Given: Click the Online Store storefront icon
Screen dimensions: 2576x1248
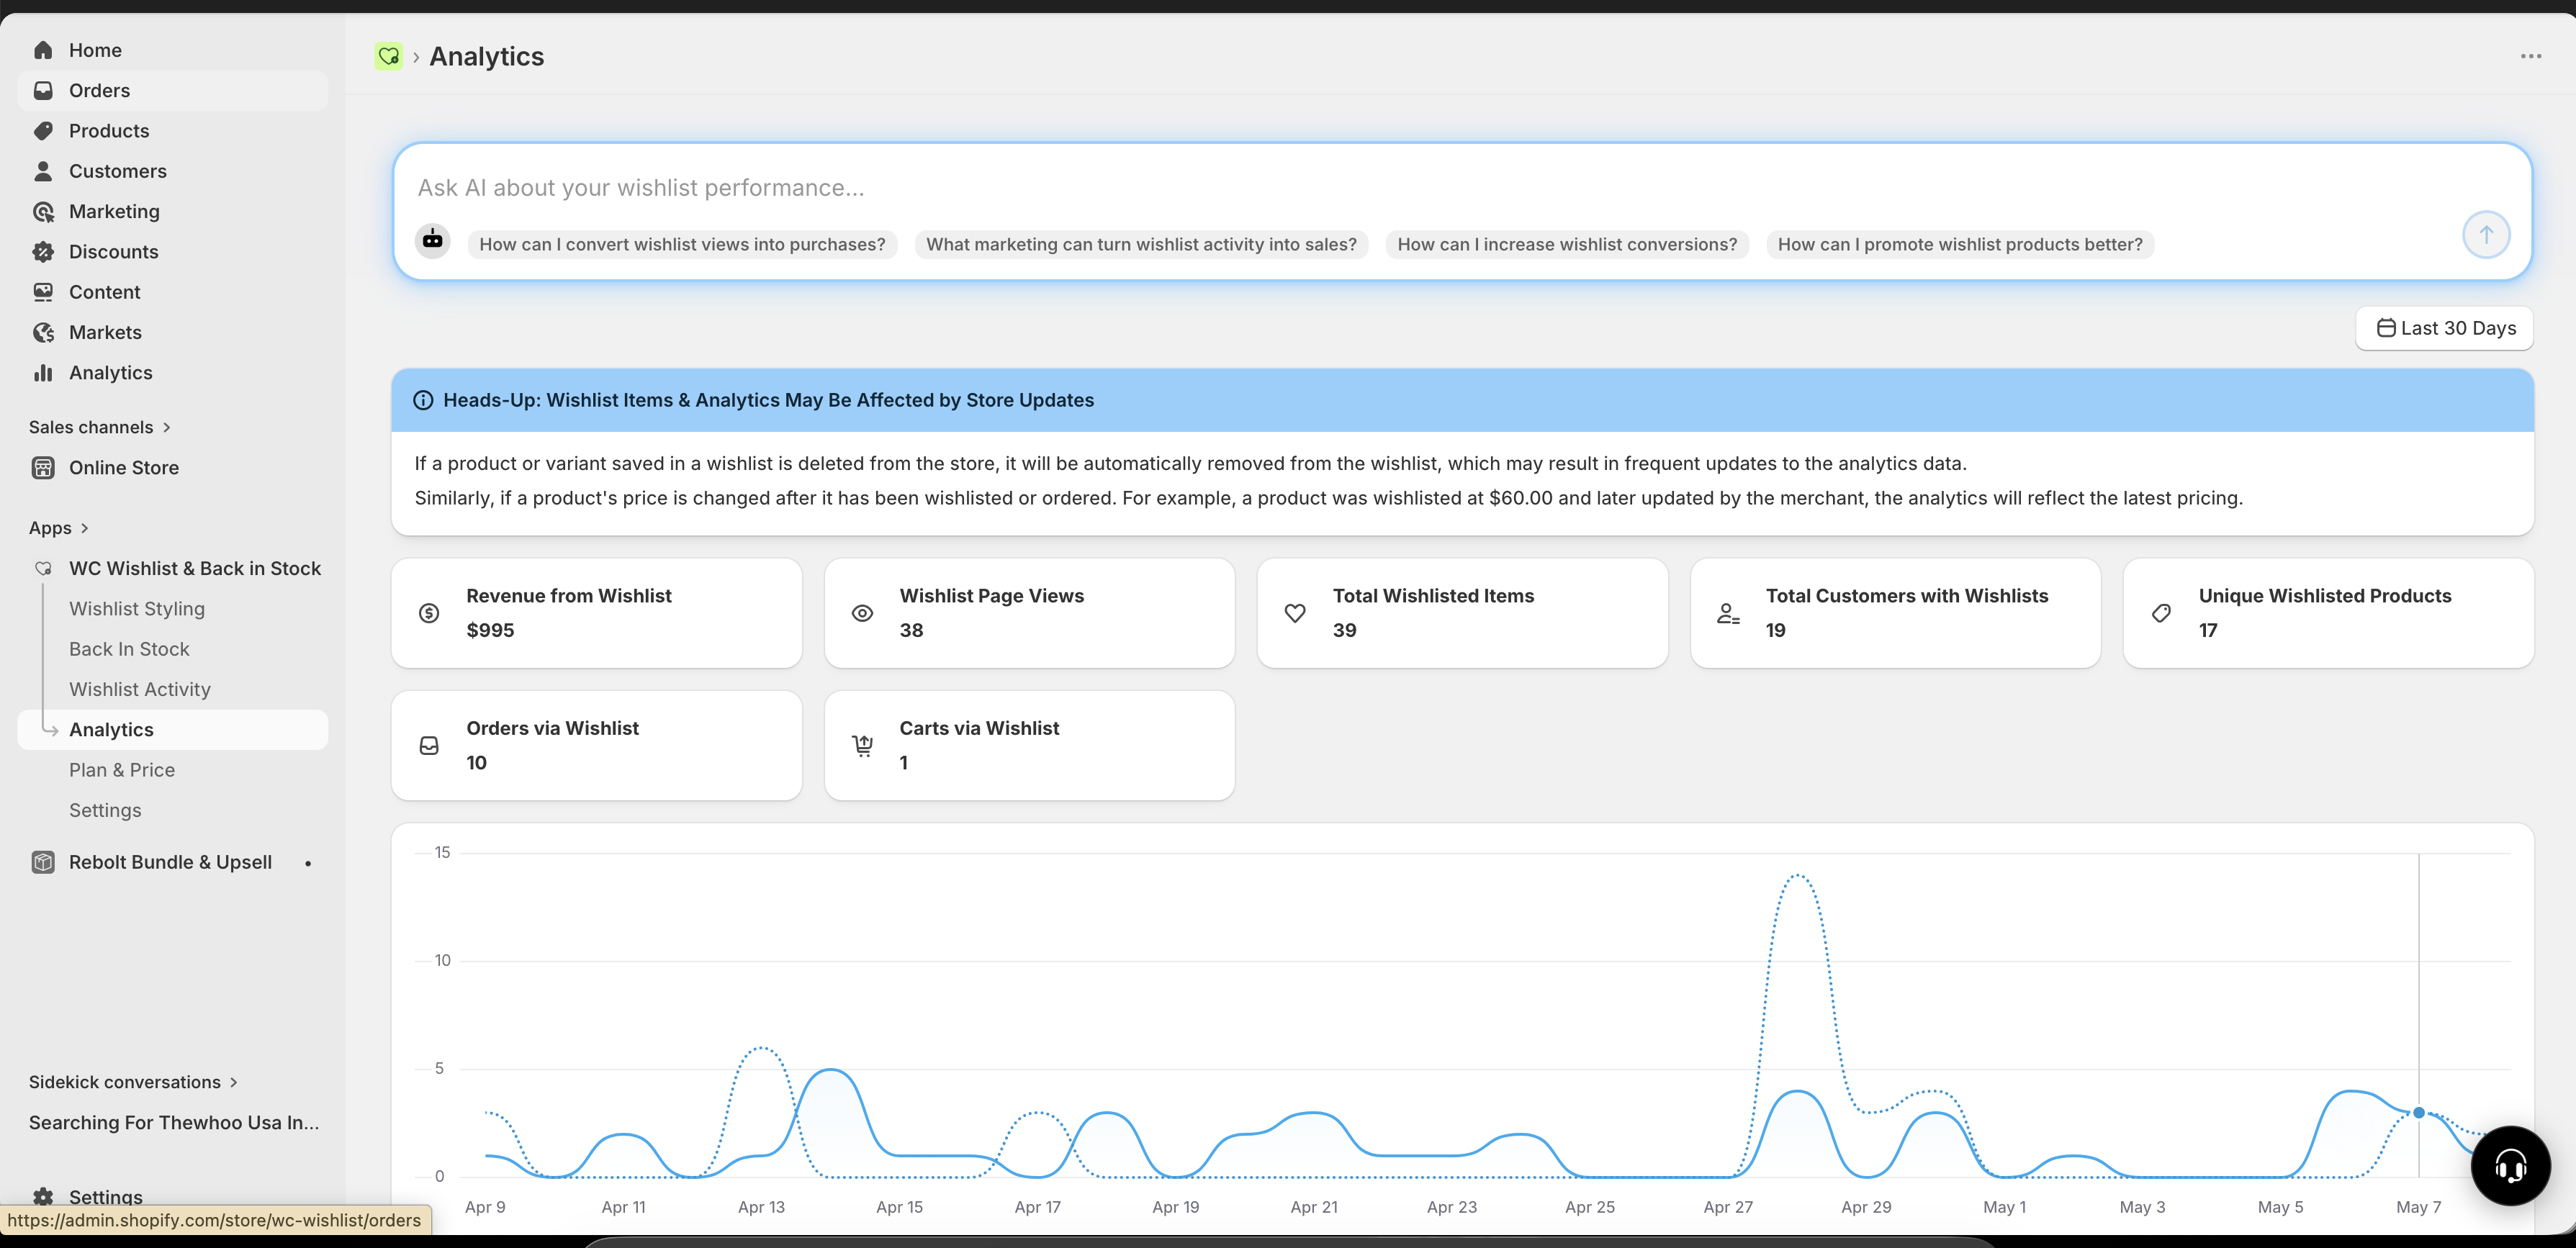Looking at the screenshot, I should [43, 468].
